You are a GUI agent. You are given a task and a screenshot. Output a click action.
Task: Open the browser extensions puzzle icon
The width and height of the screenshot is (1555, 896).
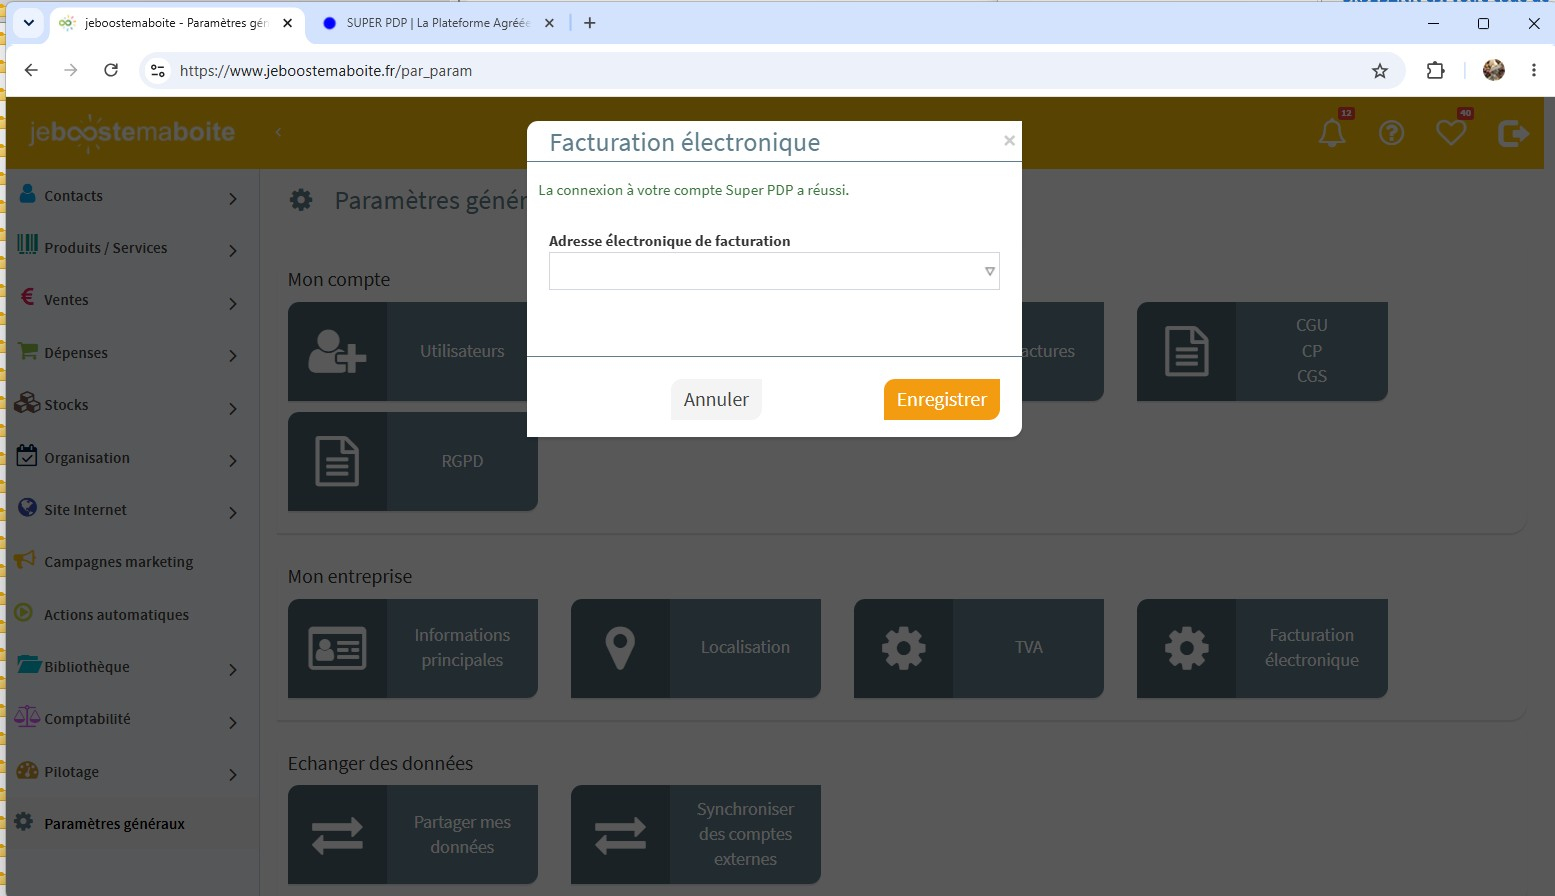coord(1435,70)
